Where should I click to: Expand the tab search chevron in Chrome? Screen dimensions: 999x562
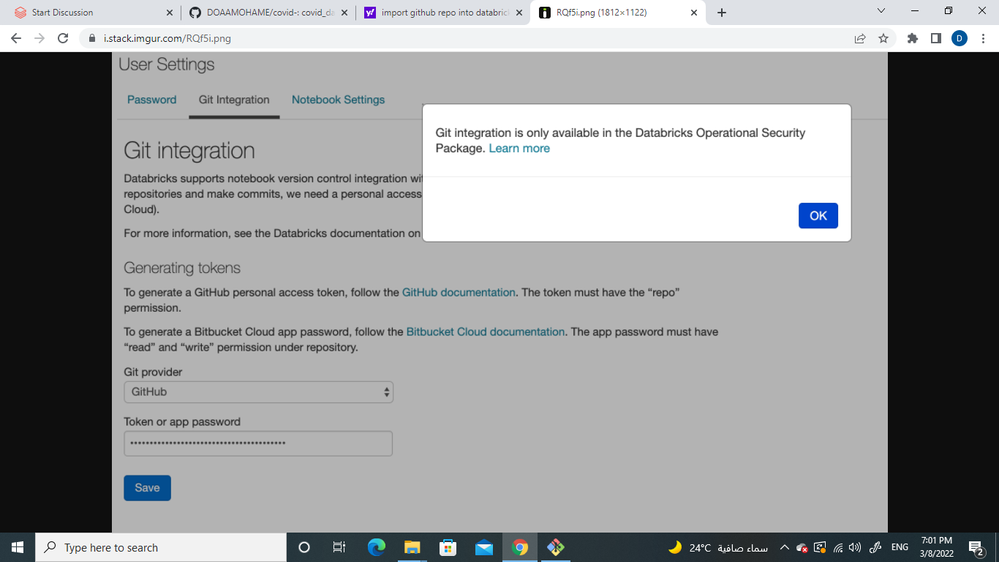pyautogui.click(x=881, y=12)
